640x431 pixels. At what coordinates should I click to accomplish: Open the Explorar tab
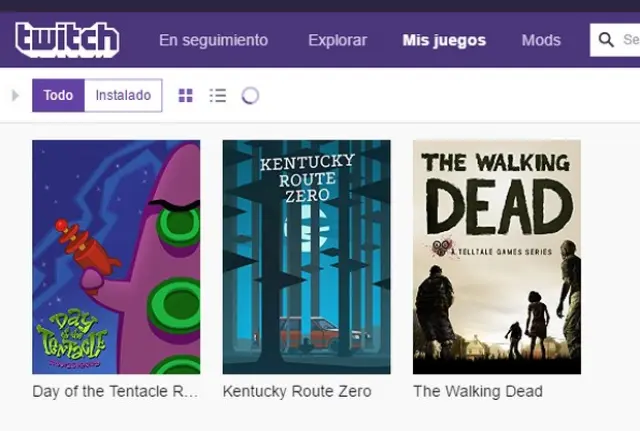338,40
